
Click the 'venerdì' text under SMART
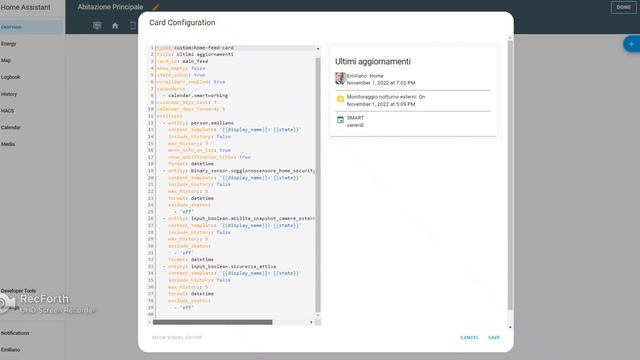(x=355, y=125)
